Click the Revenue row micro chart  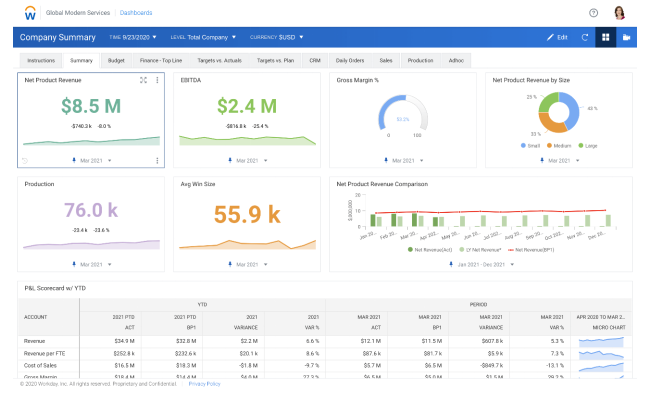[601, 341]
